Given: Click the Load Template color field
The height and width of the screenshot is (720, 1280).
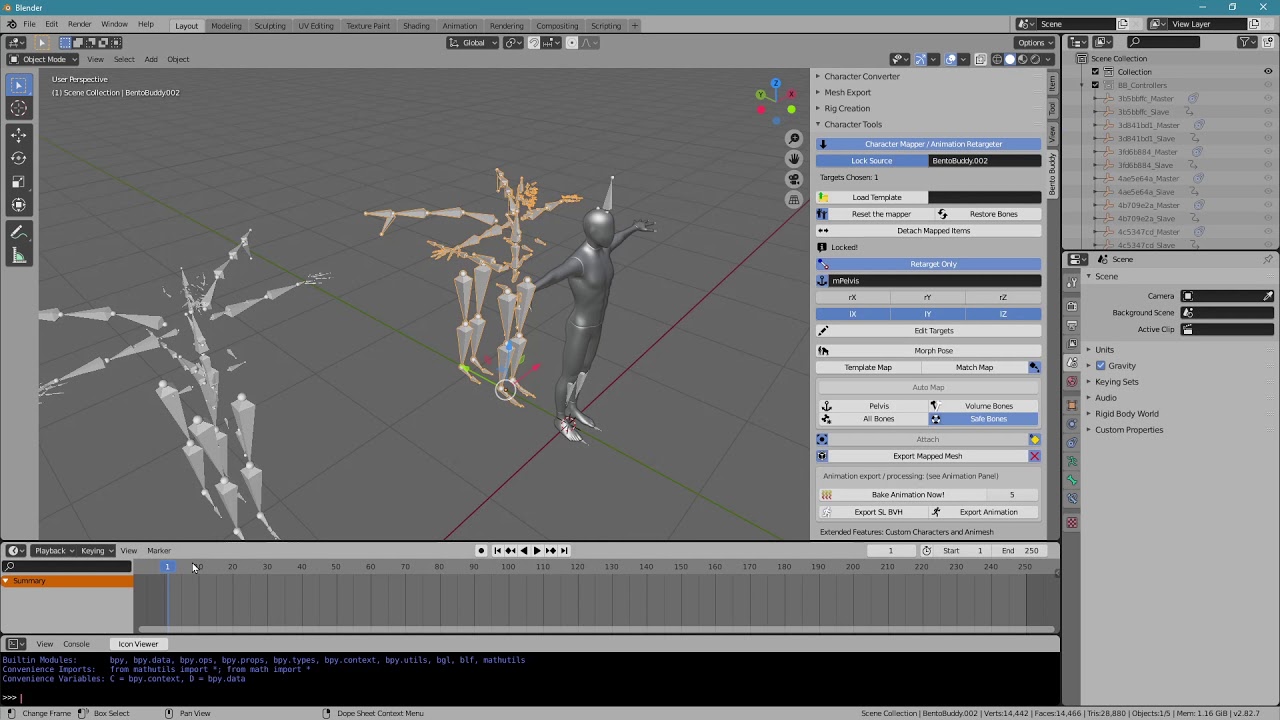Looking at the screenshot, I should (x=984, y=198).
